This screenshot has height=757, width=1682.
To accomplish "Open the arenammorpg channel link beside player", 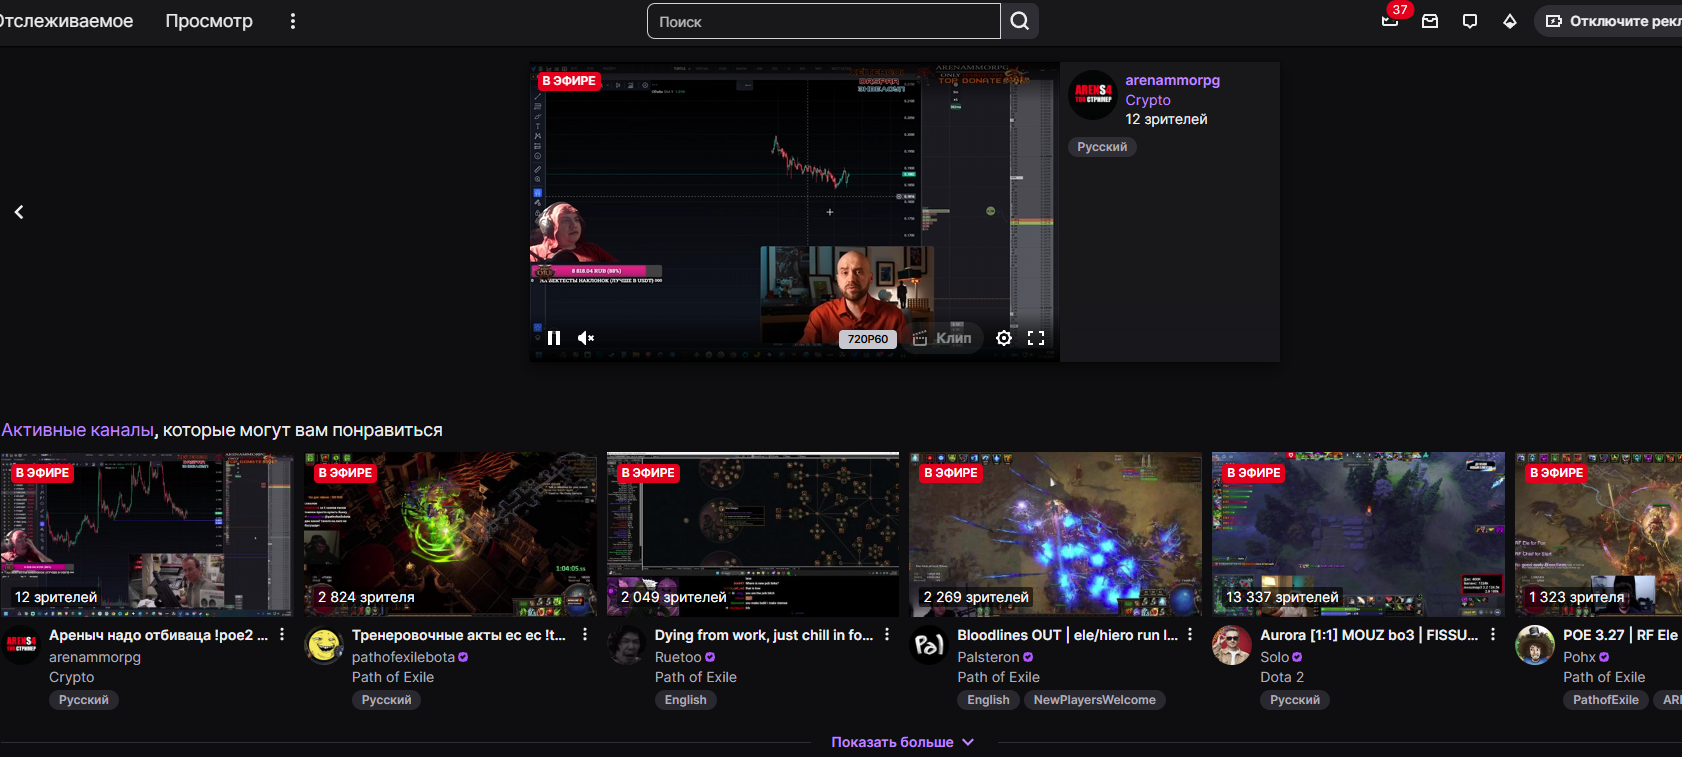I will click(1172, 80).
